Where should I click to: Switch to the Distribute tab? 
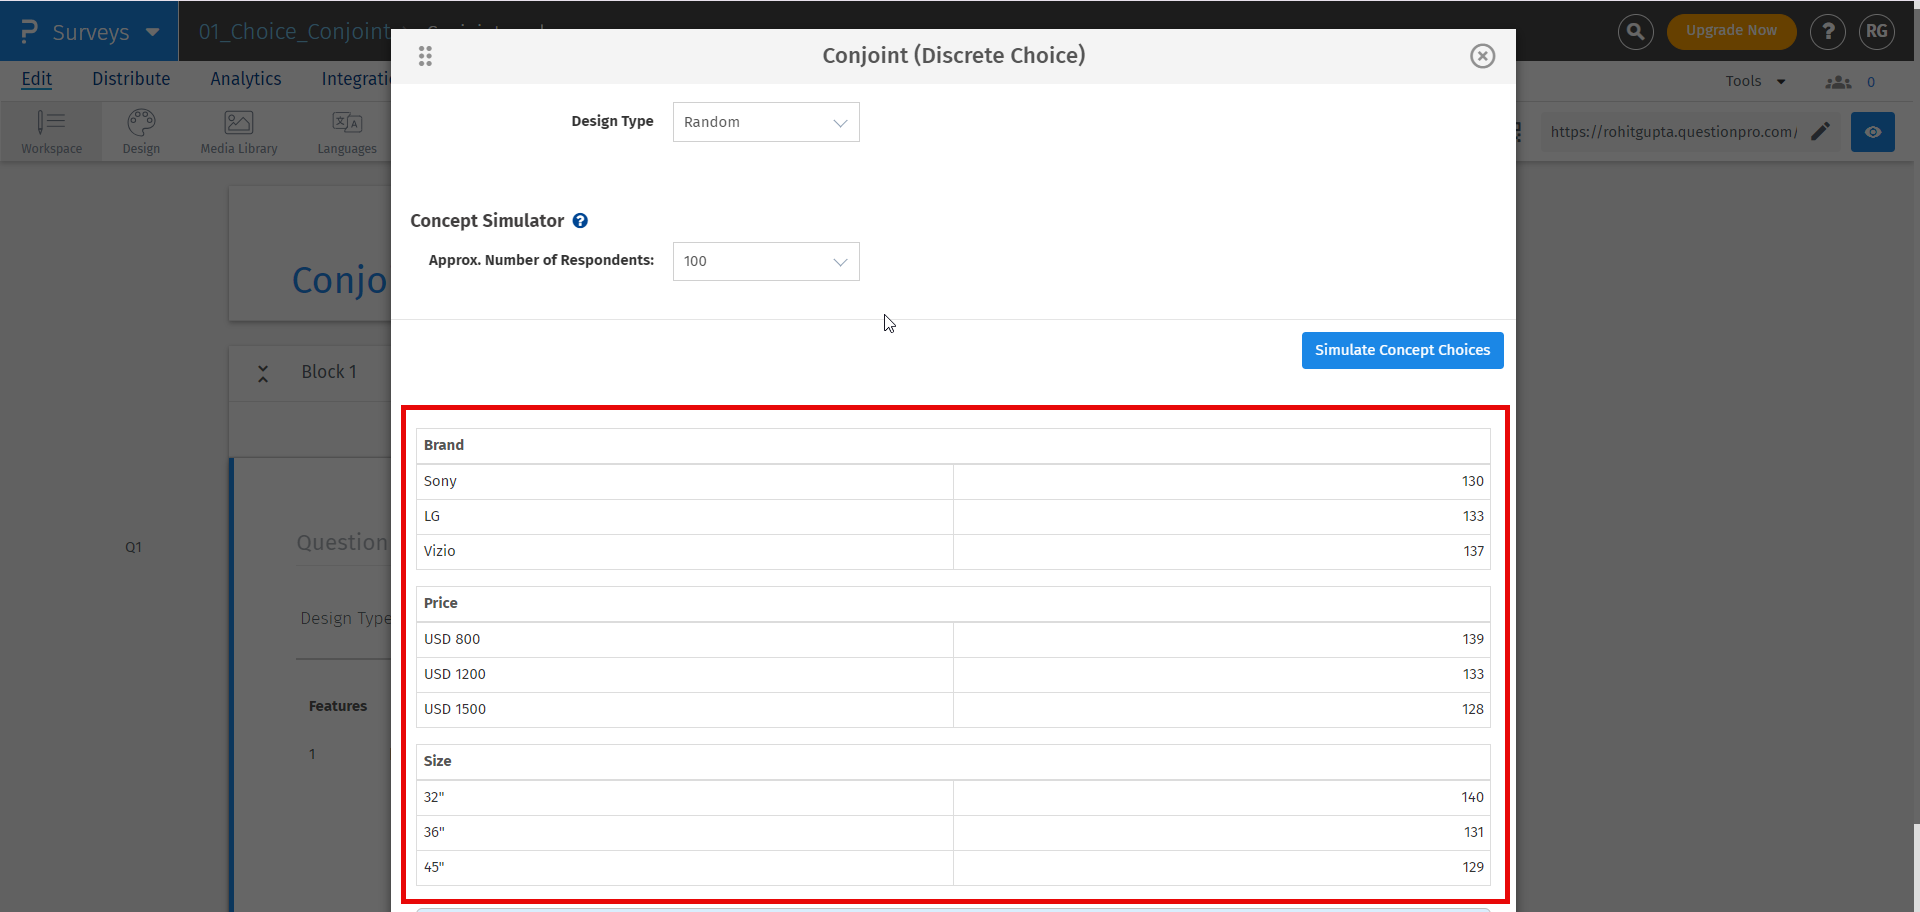pyautogui.click(x=131, y=79)
